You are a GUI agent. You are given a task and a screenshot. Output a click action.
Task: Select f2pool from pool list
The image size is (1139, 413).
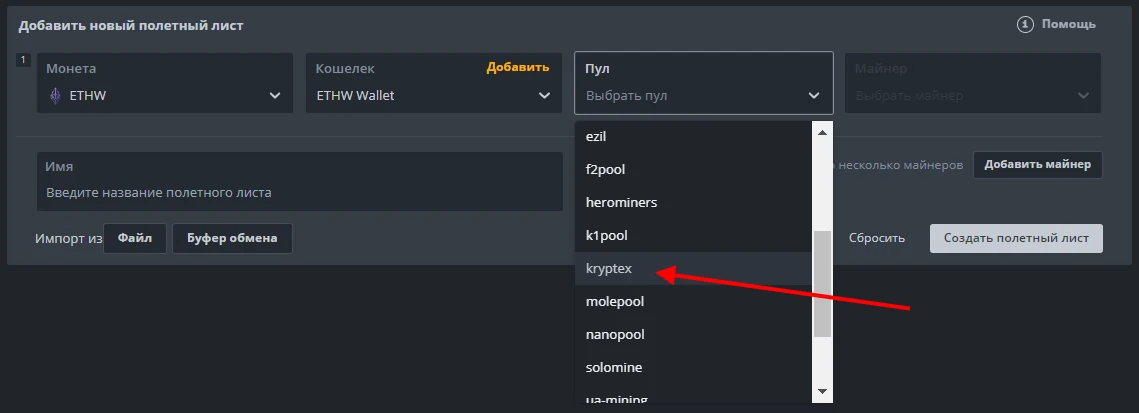(x=605, y=169)
